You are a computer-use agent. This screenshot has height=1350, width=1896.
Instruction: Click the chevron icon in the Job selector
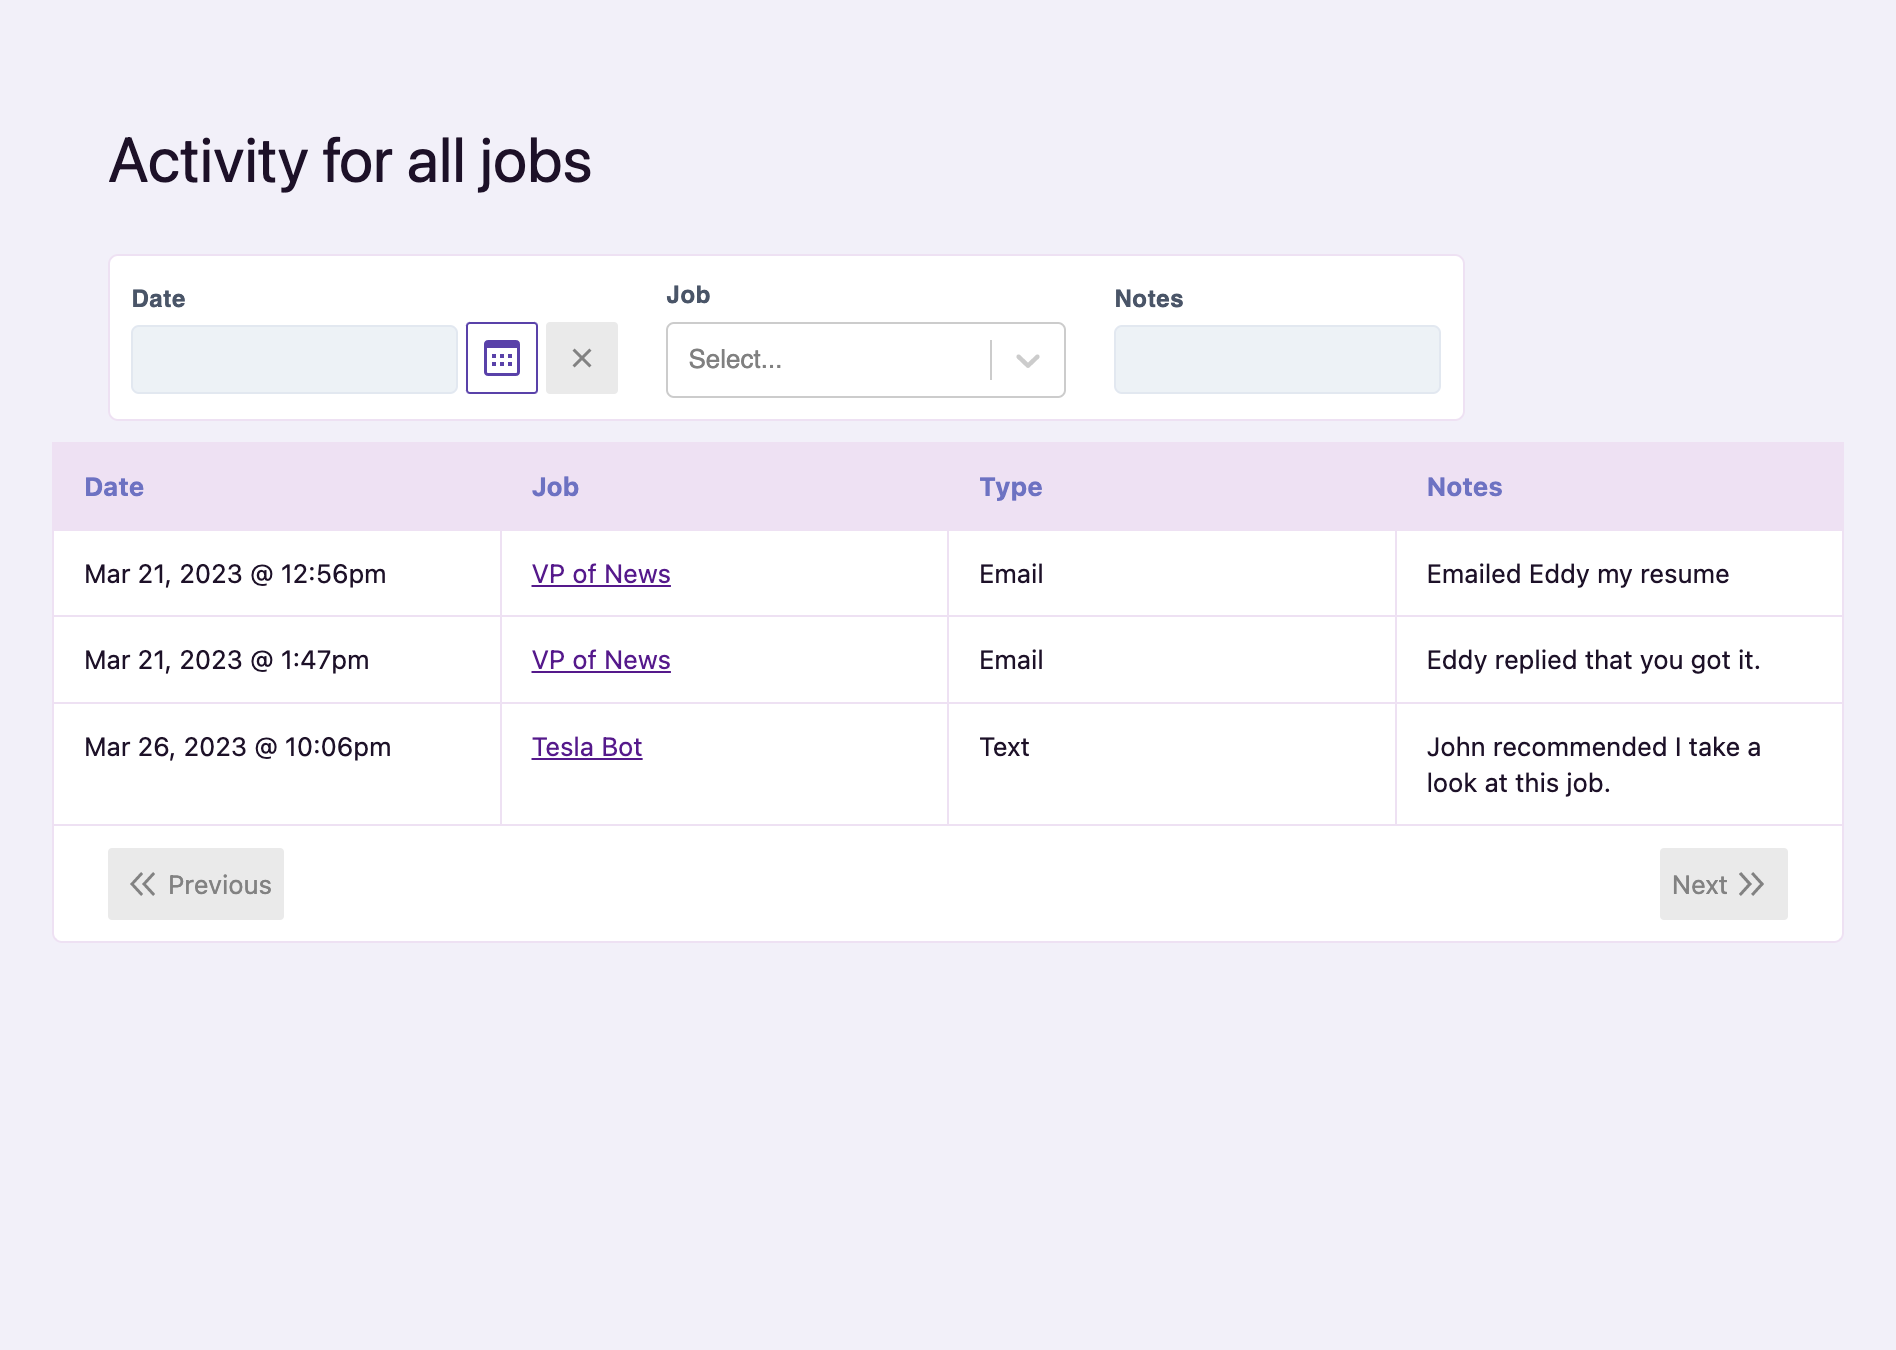(x=1027, y=360)
